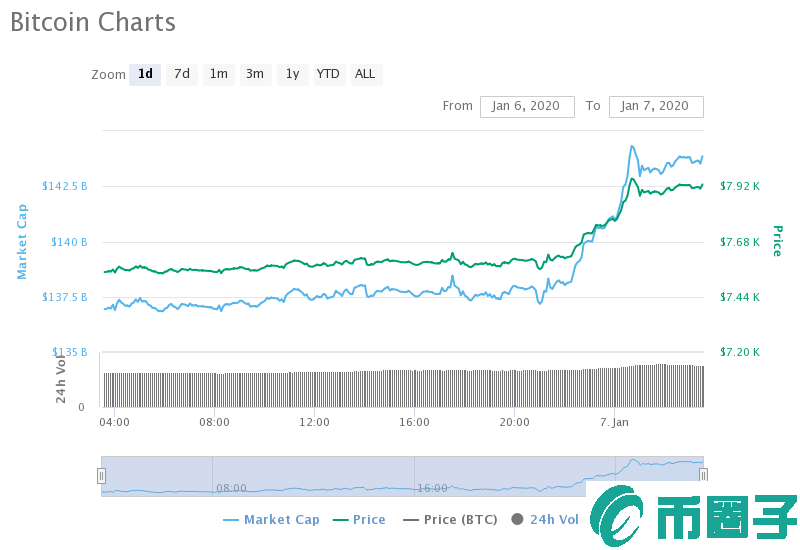Grab the left navigator range handle
The height and width of the screenshot is (550, 800).
(x=102, y=476)
